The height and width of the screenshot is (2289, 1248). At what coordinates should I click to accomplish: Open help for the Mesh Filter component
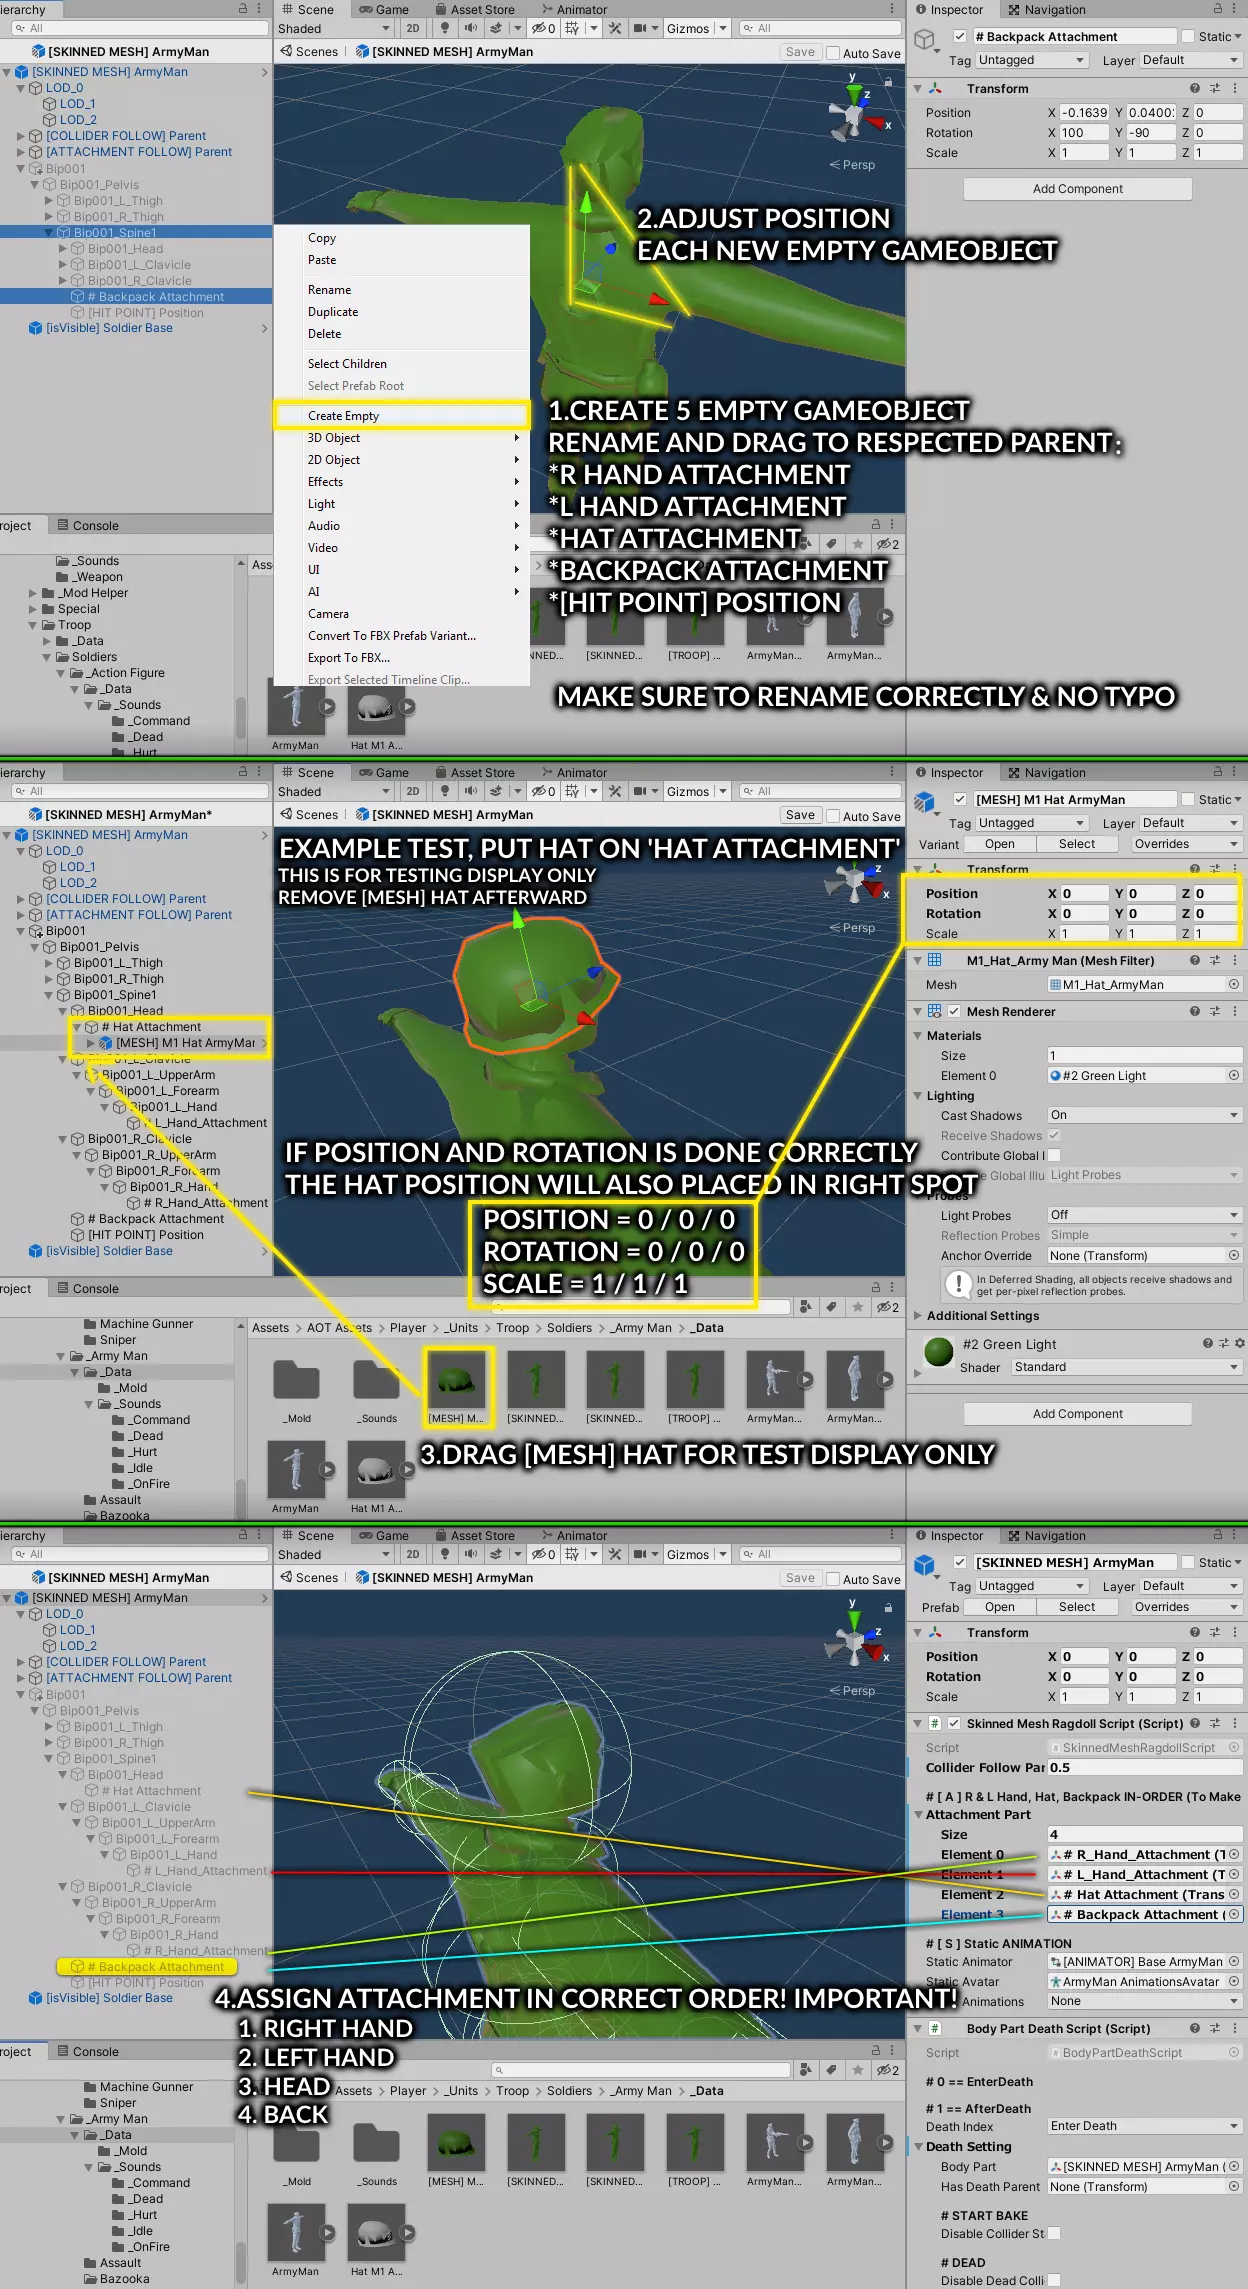1195,960
